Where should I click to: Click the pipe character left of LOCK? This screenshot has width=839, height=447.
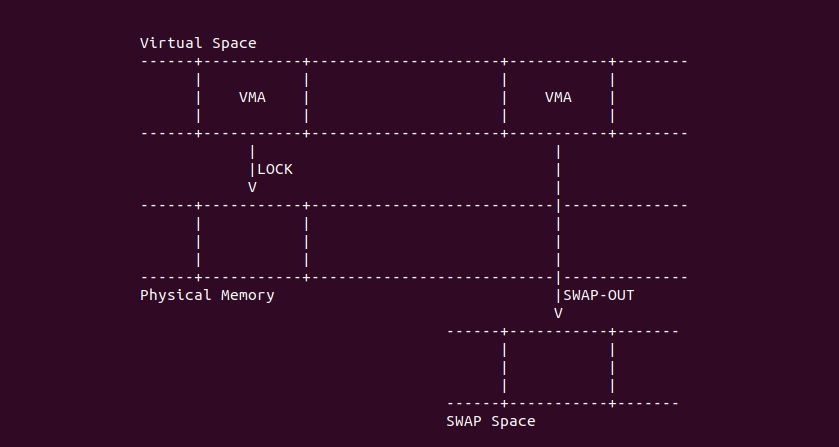tap(252, 169)
